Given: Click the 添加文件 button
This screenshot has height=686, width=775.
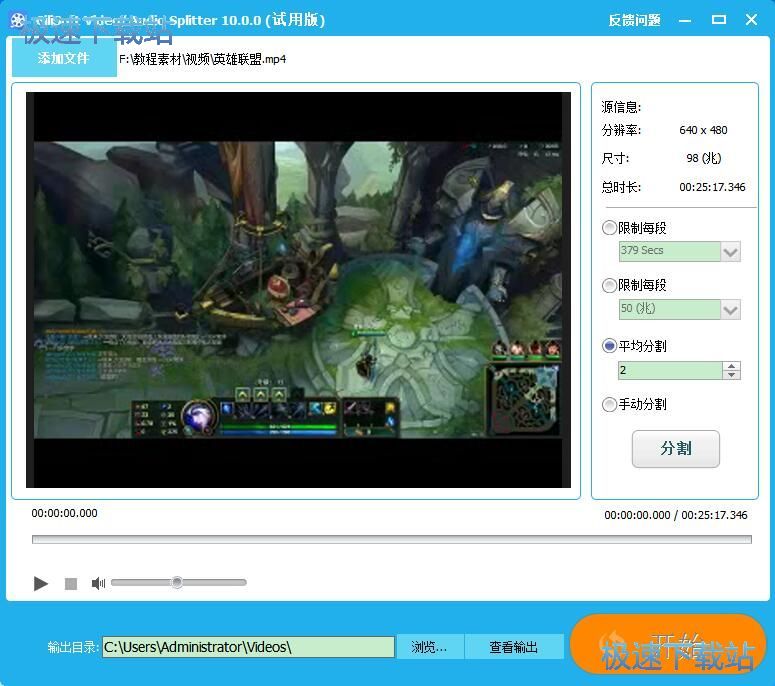Looking at the screenshot, I should (x=64, y=58).
